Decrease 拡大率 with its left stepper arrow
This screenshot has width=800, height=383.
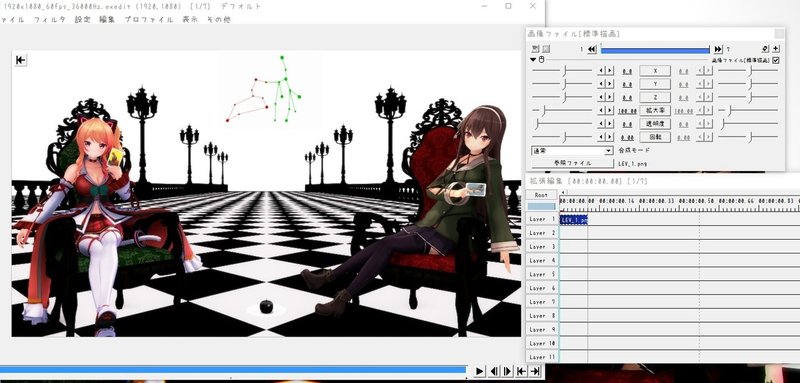602,110
